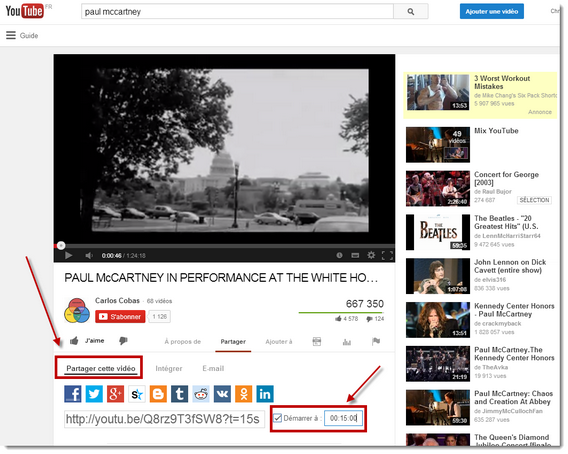Open 3 Worst Workout Mistakes ad title

(x=502, y=82)
